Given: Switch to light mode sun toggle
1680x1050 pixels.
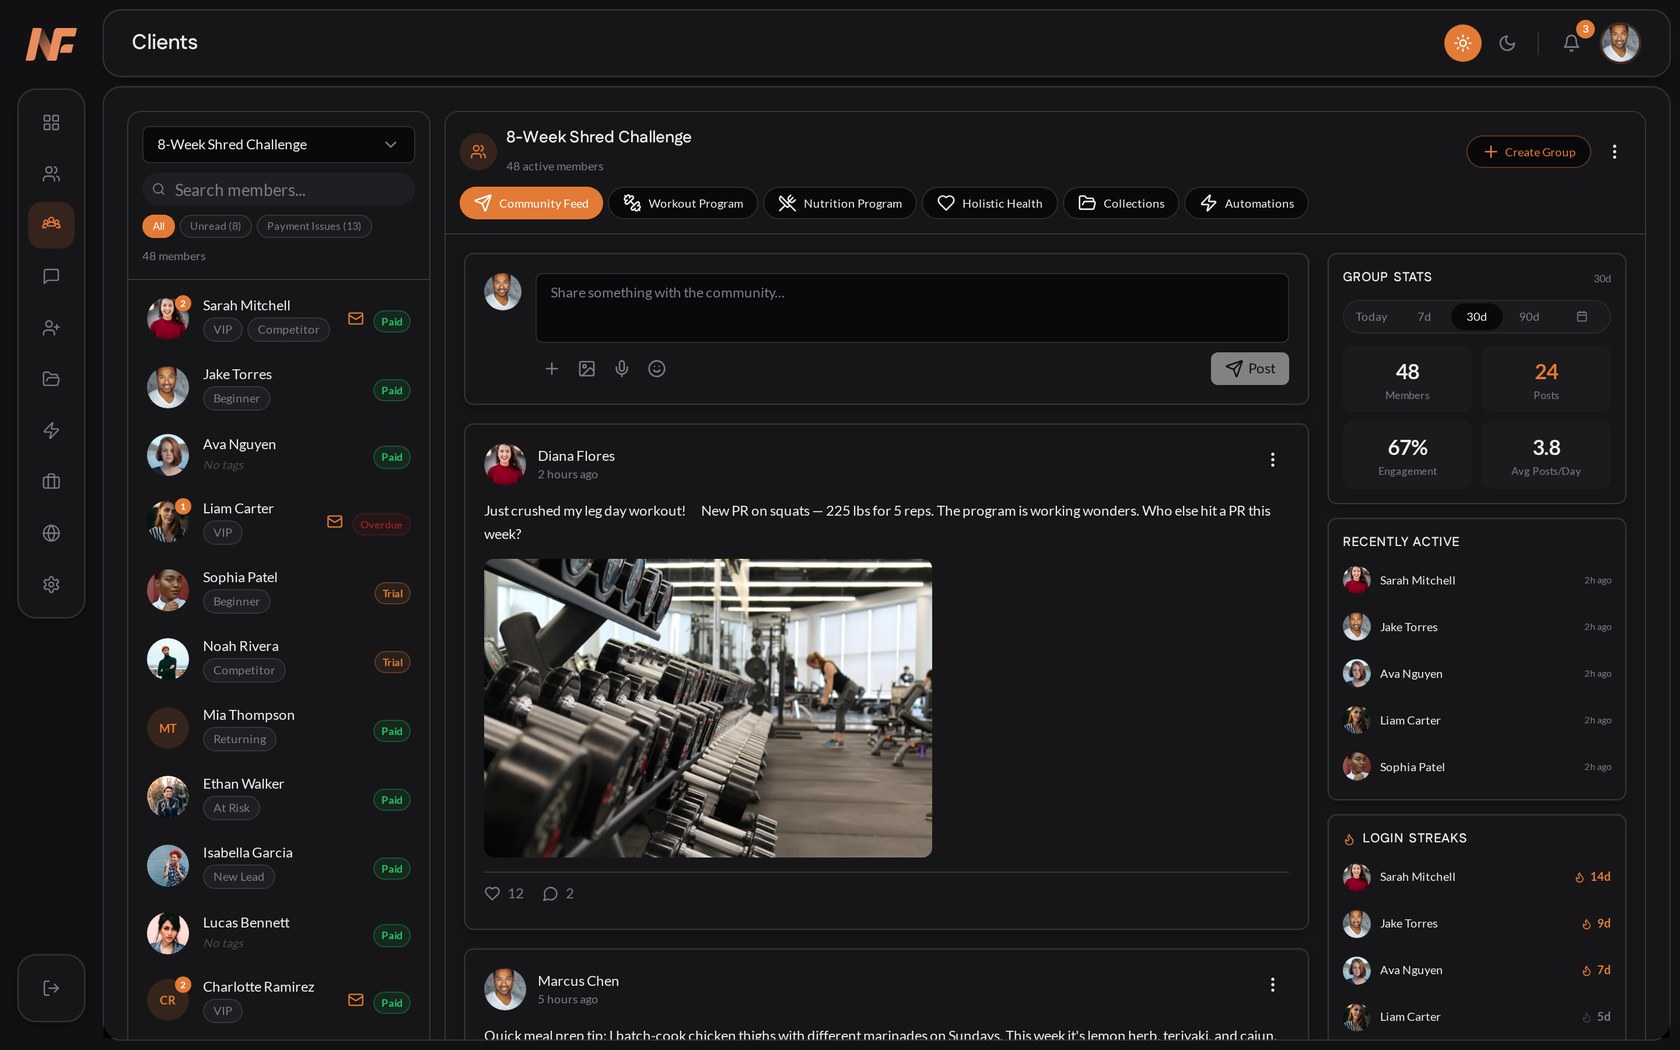Looking at the screenshot, I should coord(1462,43).
